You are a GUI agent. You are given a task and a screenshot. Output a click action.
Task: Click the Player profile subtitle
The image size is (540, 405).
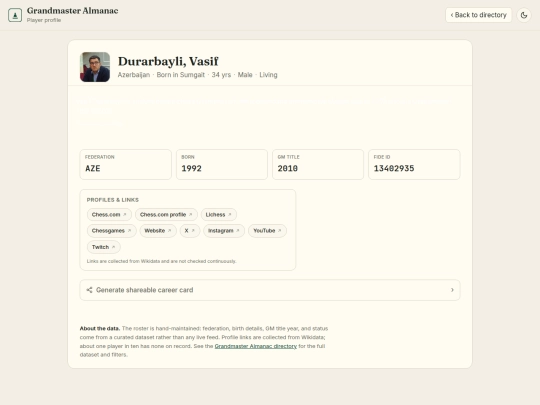(x=44, y=20)
